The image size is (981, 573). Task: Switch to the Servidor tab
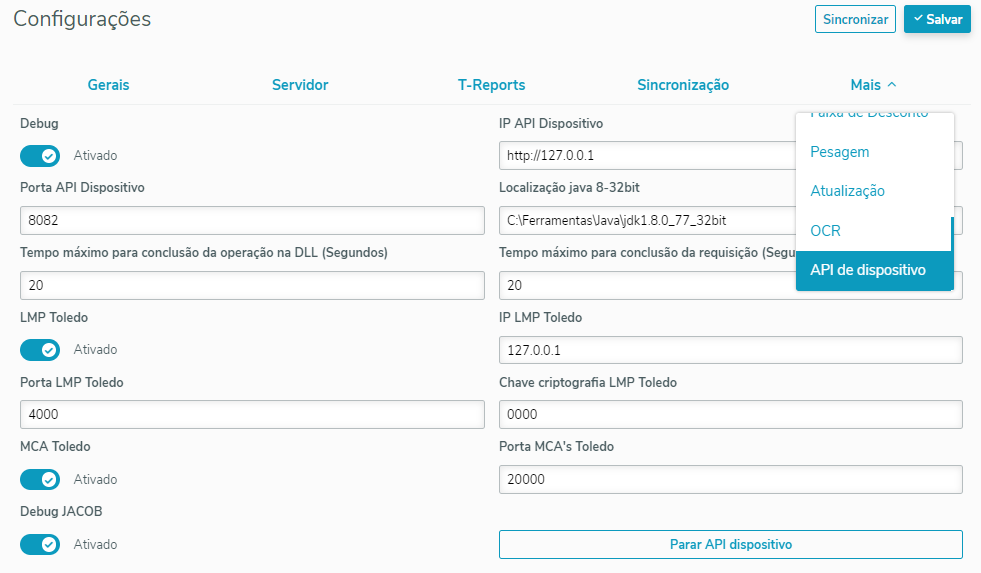300,85
